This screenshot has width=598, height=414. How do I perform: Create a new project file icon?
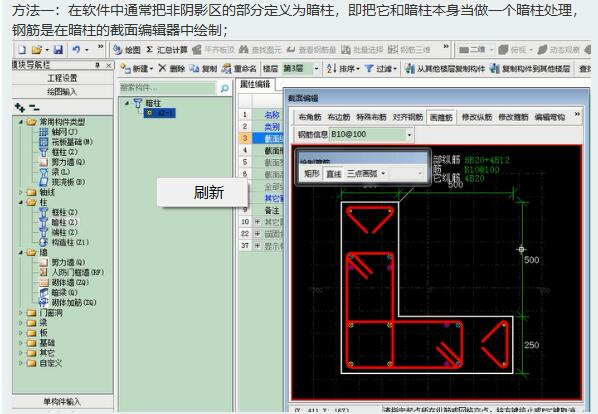point(22,50)
